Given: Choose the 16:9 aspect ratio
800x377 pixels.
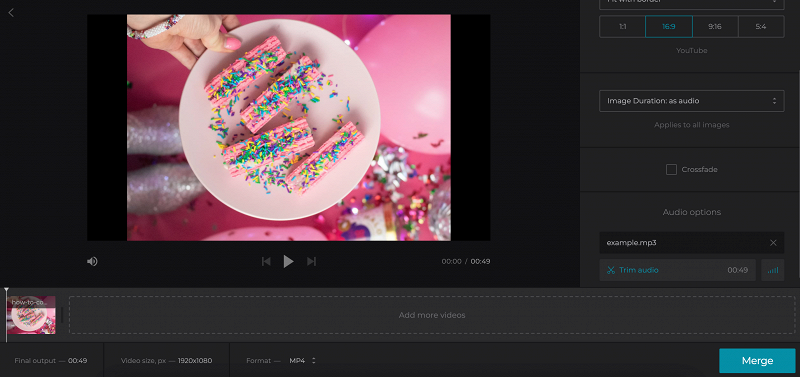Looking at the screenshot, I should pyautogui.click(x=669, y=27).
